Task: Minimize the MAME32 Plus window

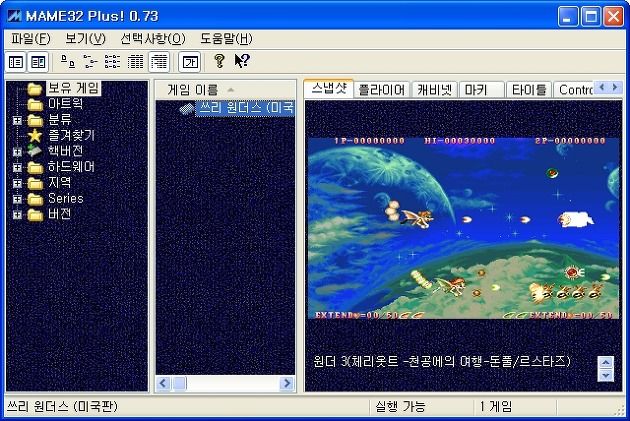Action: (x=568, y=17)
